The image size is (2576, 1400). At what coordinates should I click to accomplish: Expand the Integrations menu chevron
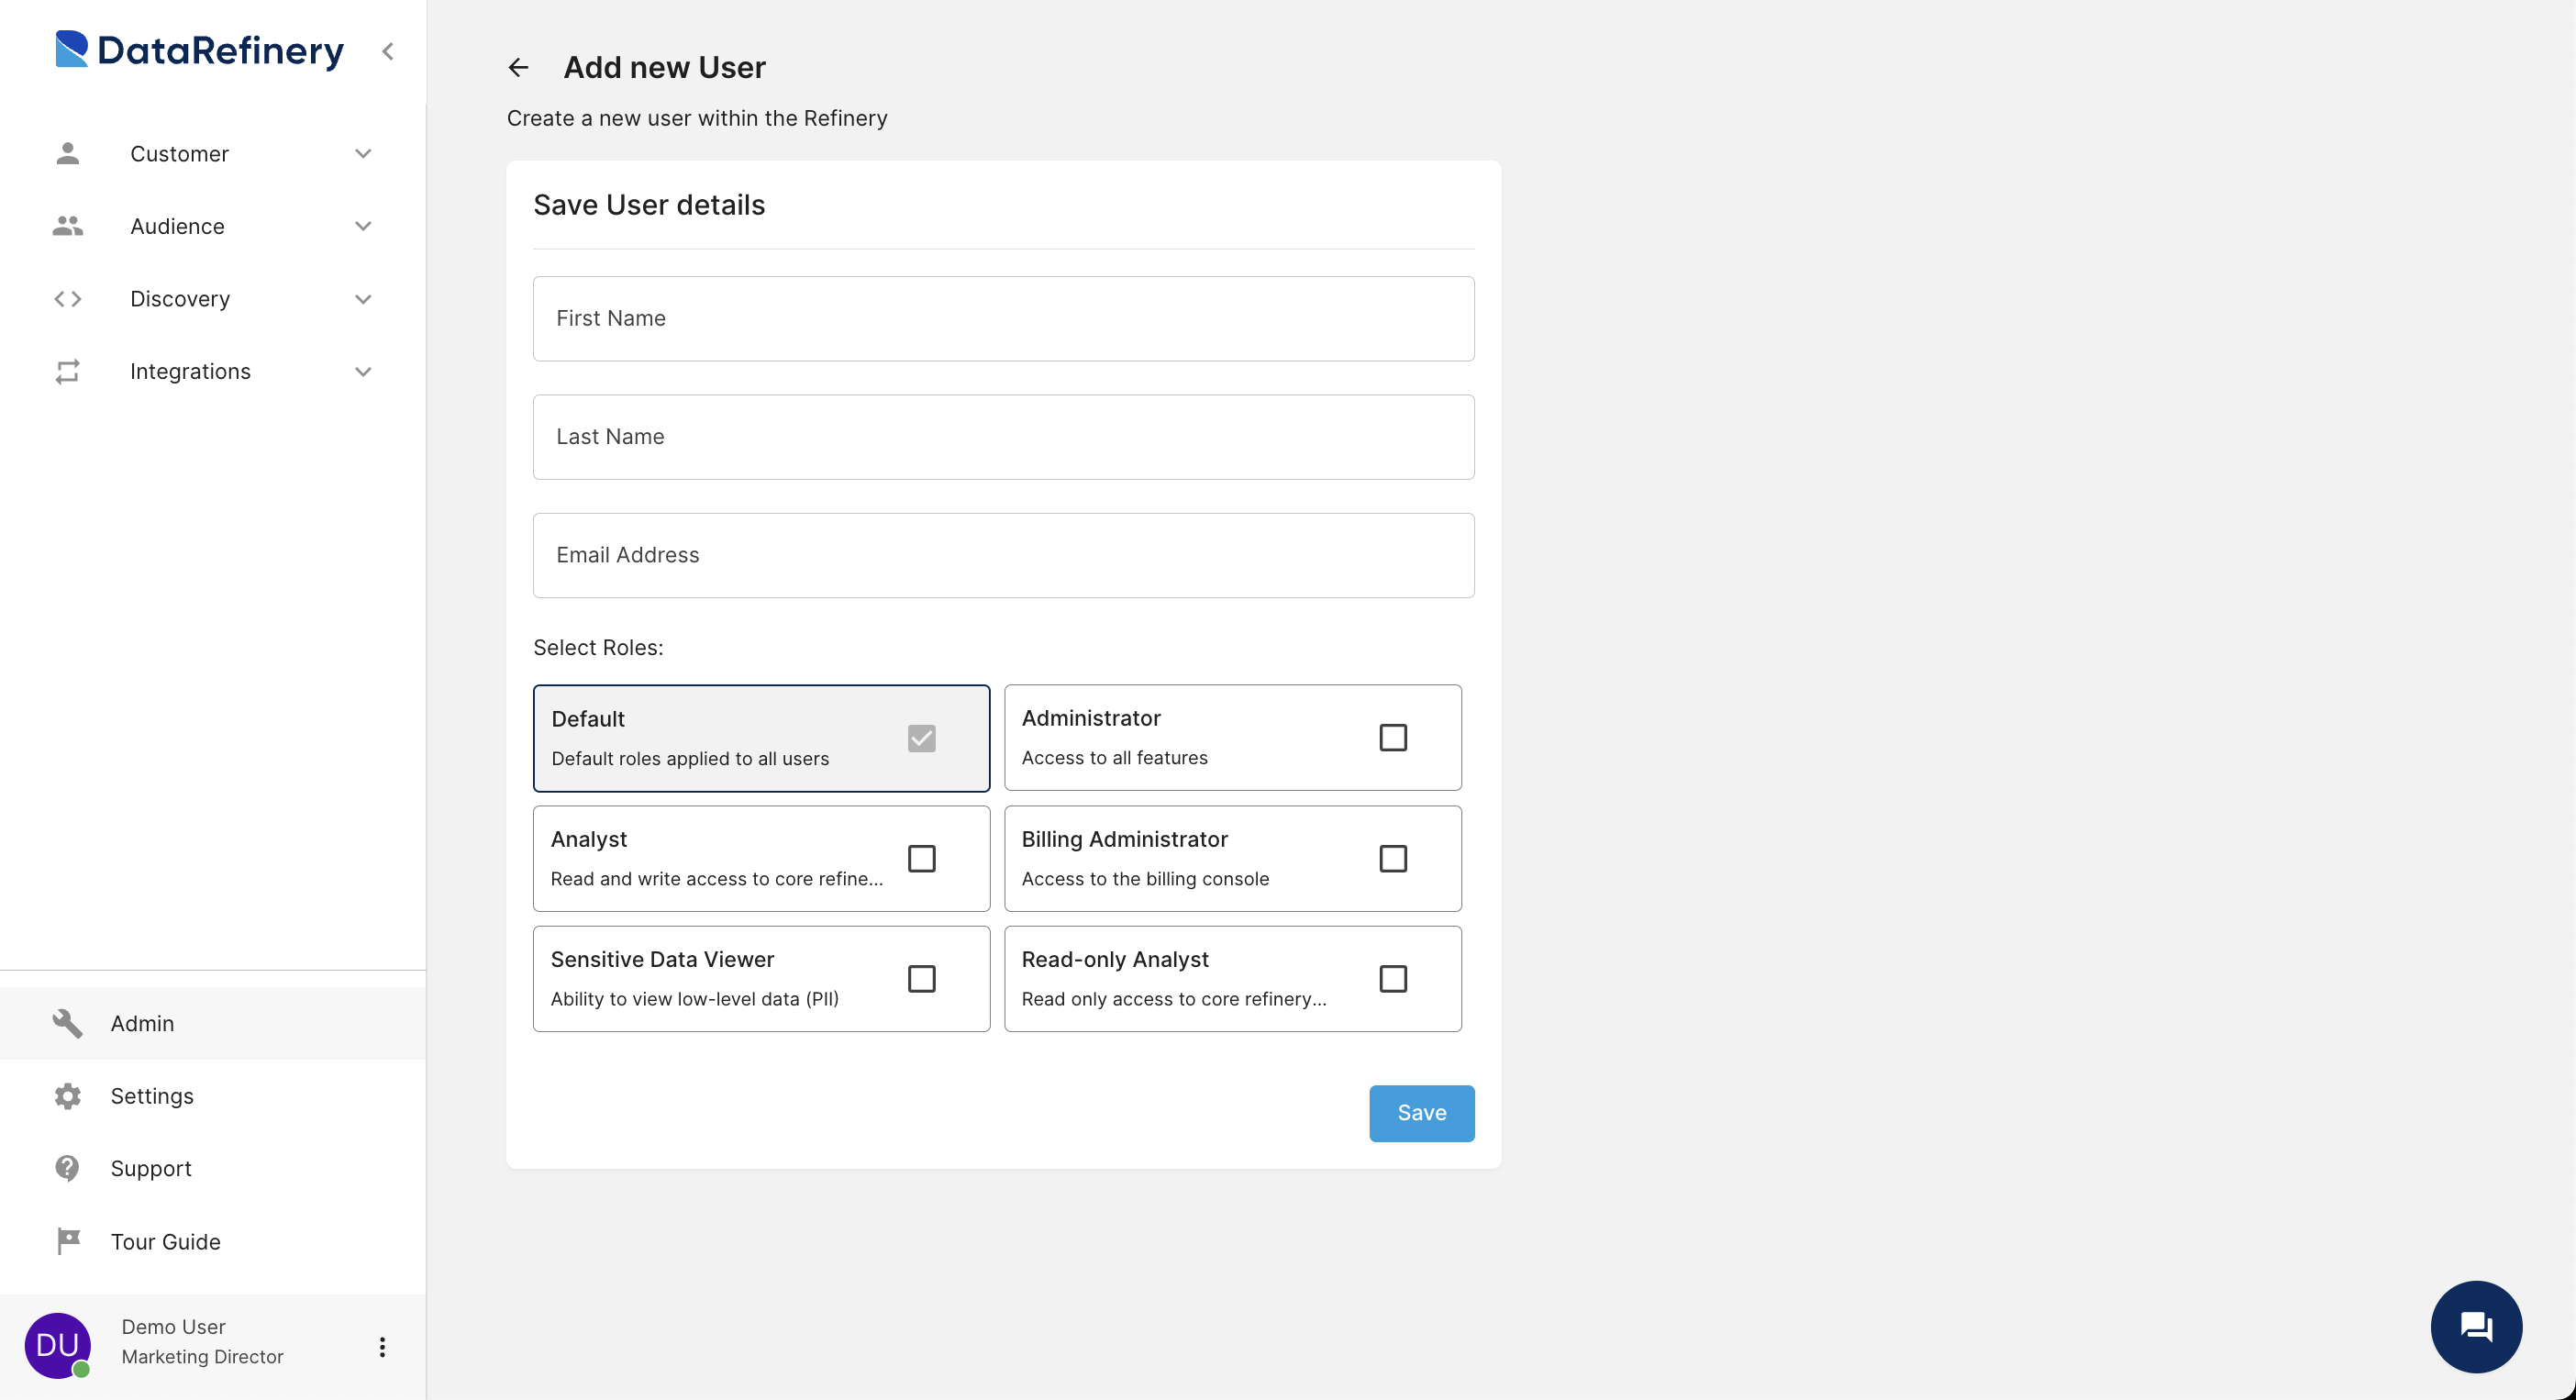(363, 371)
